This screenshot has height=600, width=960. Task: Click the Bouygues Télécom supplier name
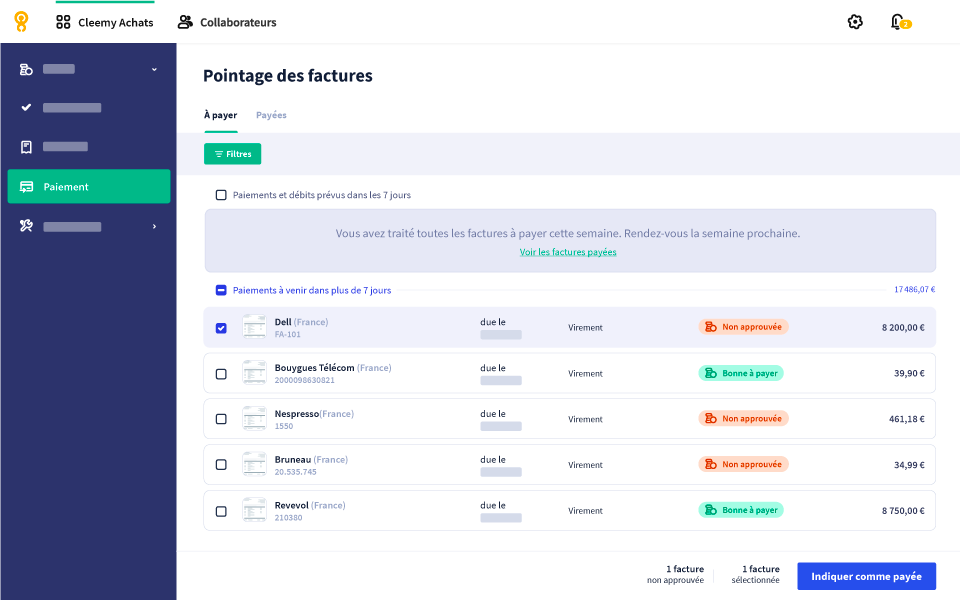click(x=315, y=367)
